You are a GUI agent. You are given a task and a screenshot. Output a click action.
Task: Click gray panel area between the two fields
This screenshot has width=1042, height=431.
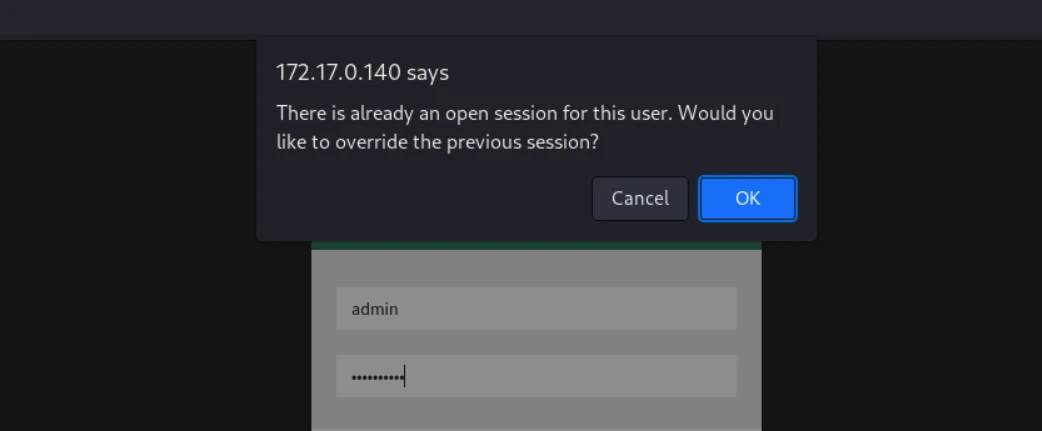[536, 342]
